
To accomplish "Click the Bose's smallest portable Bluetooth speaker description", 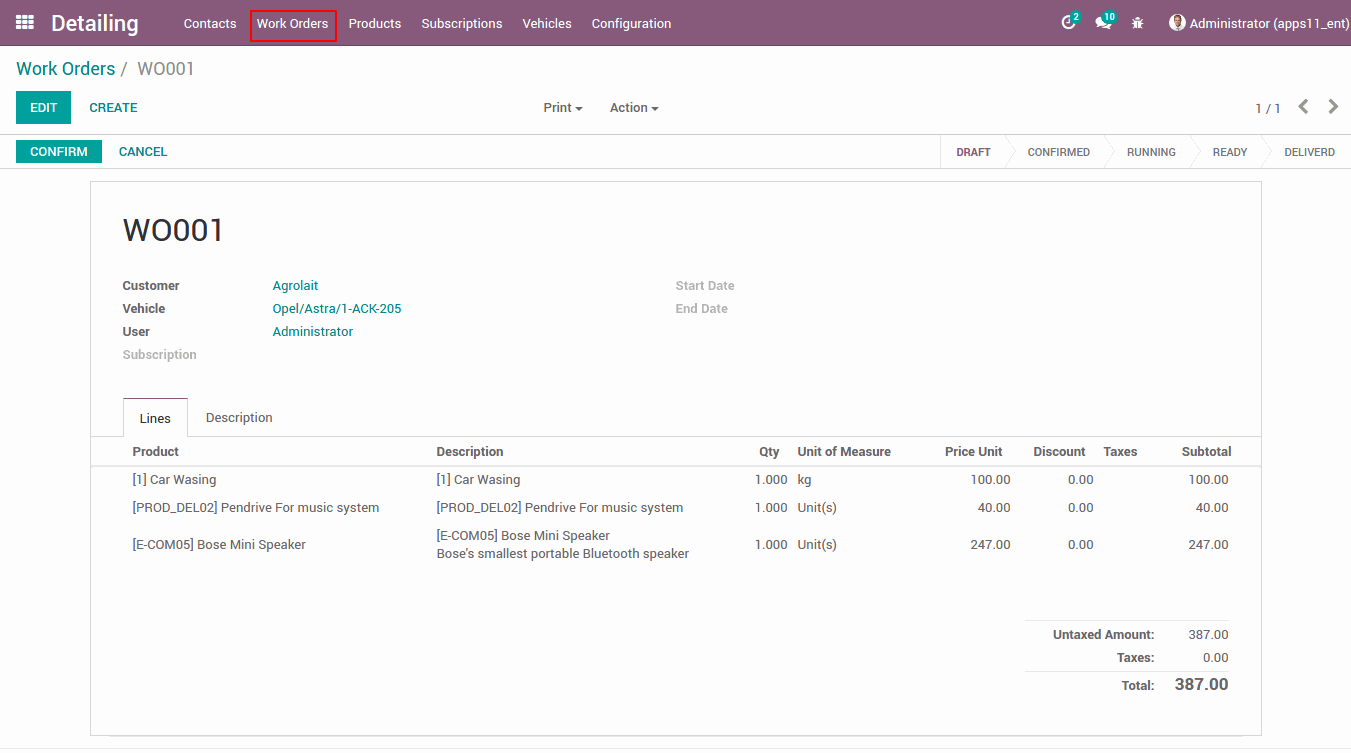I will [563, 554].
